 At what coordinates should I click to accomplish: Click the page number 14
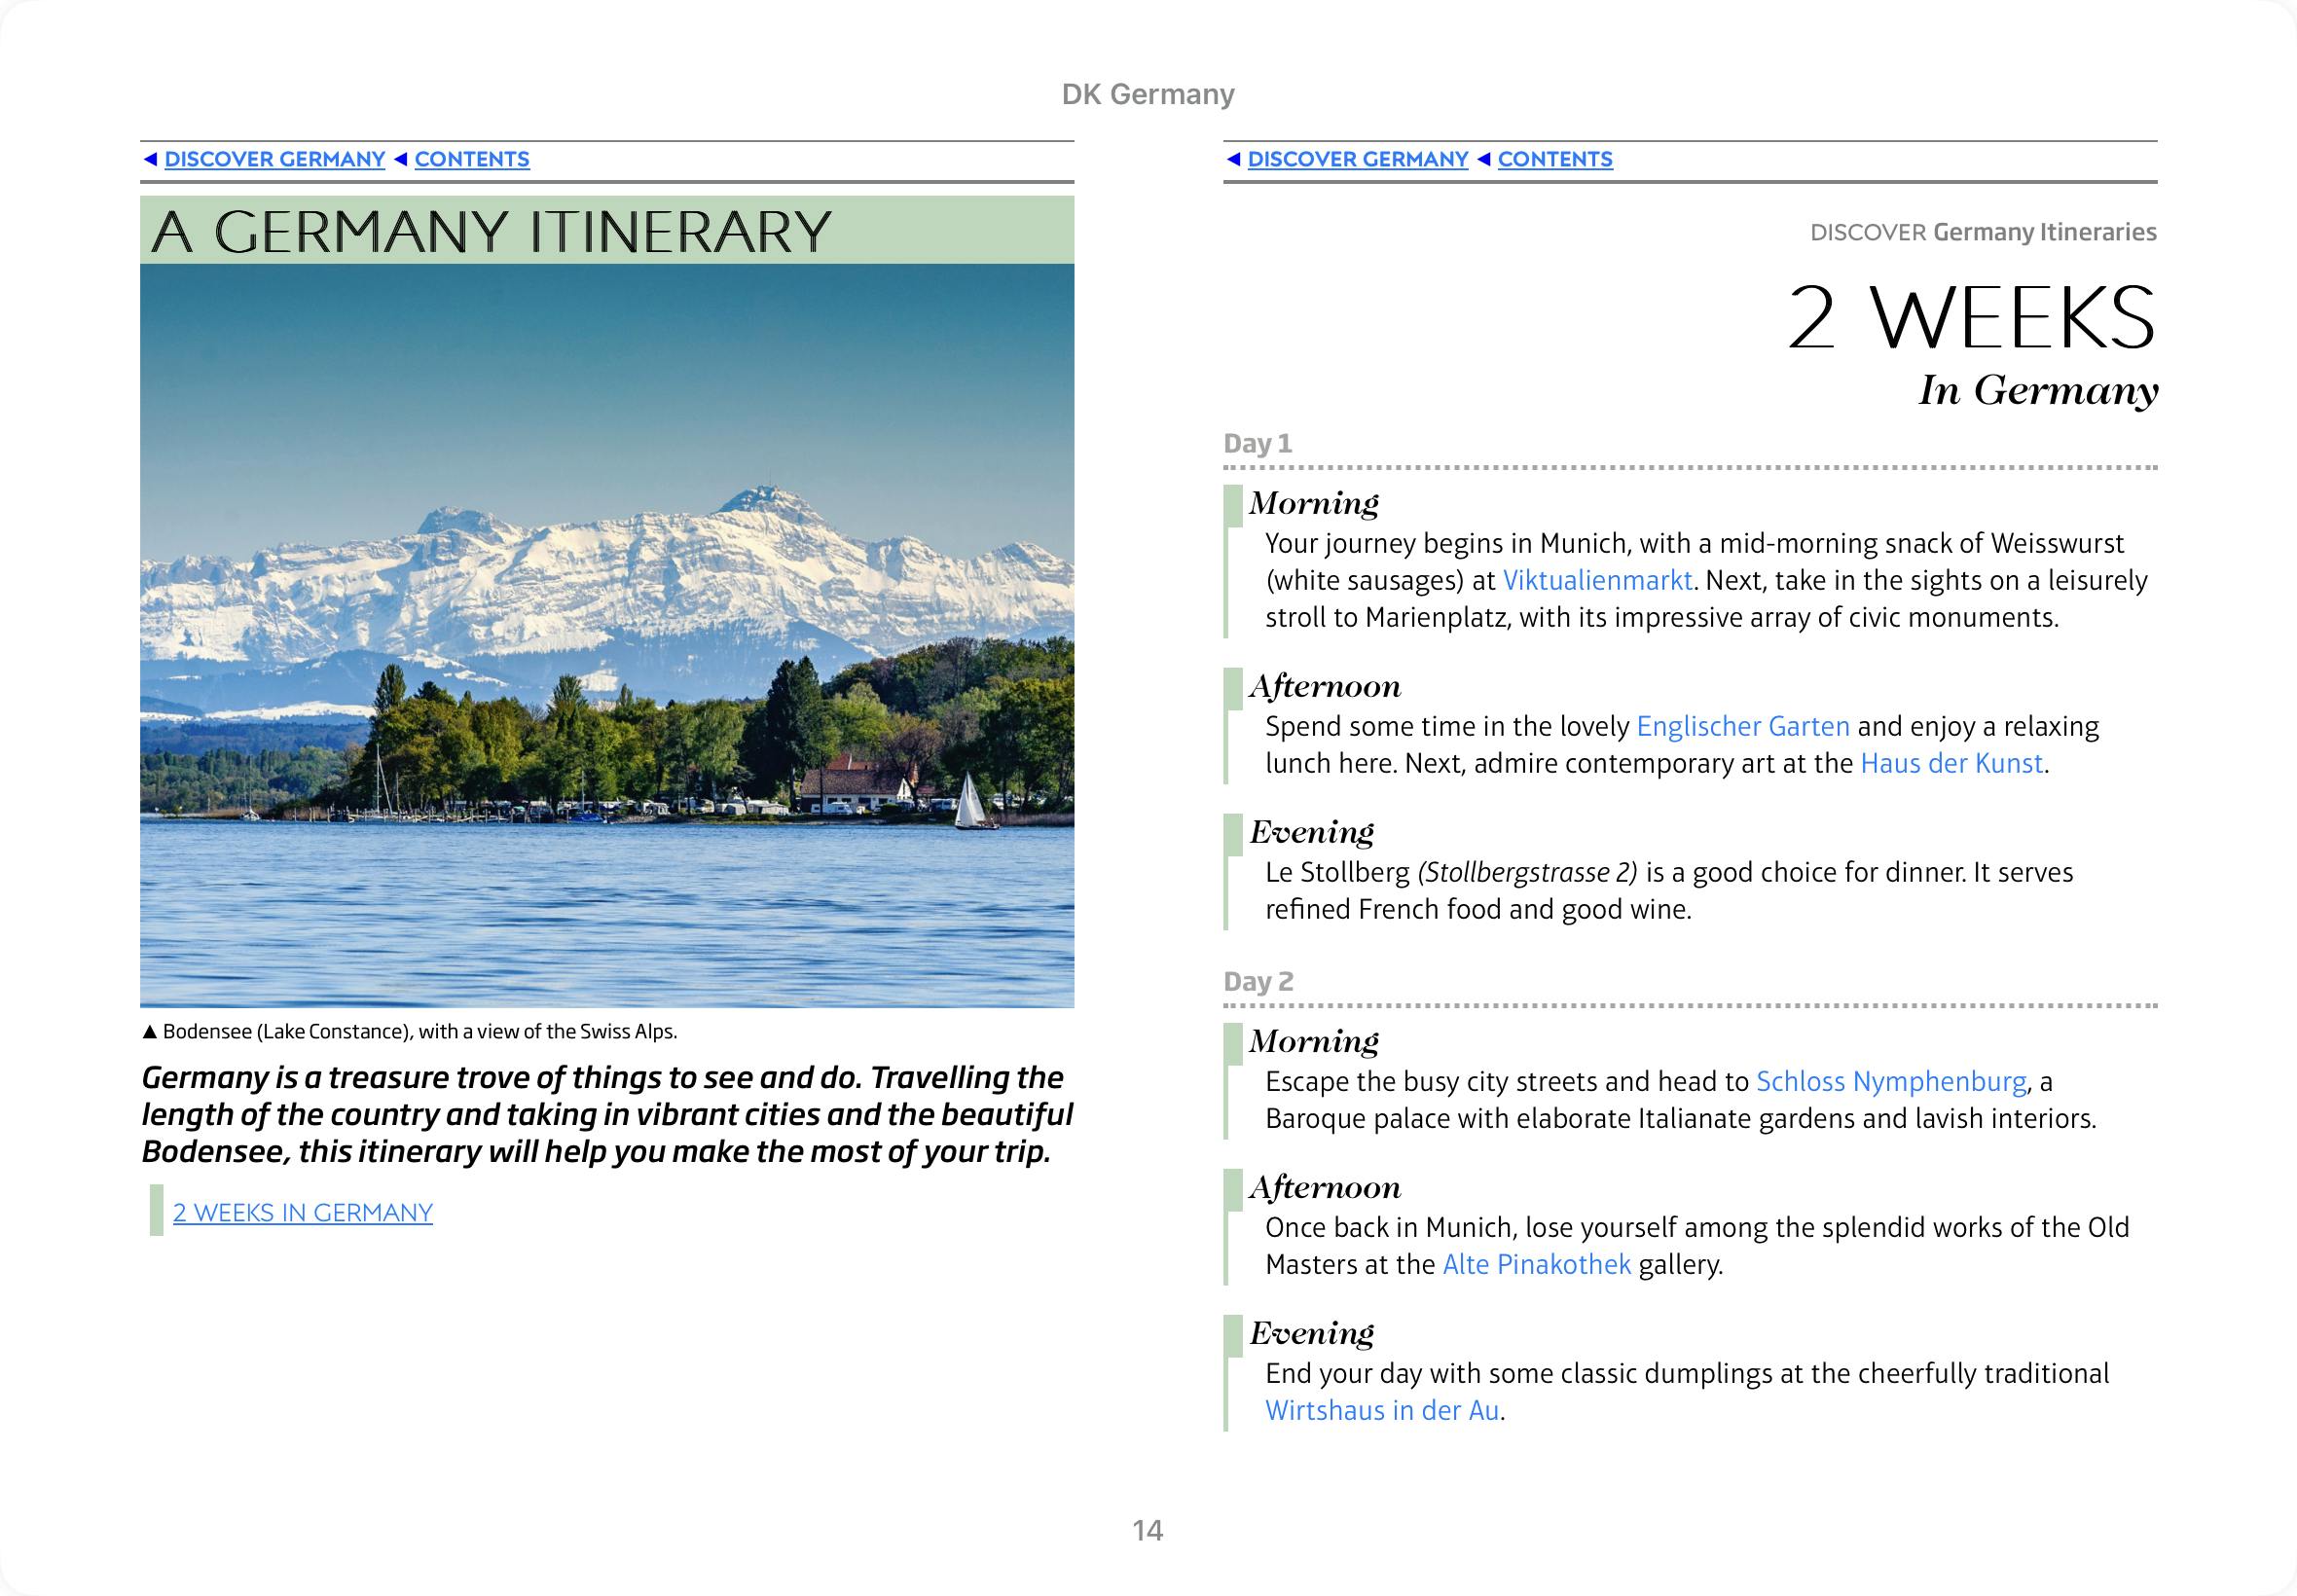[x=1147, y=1530]
